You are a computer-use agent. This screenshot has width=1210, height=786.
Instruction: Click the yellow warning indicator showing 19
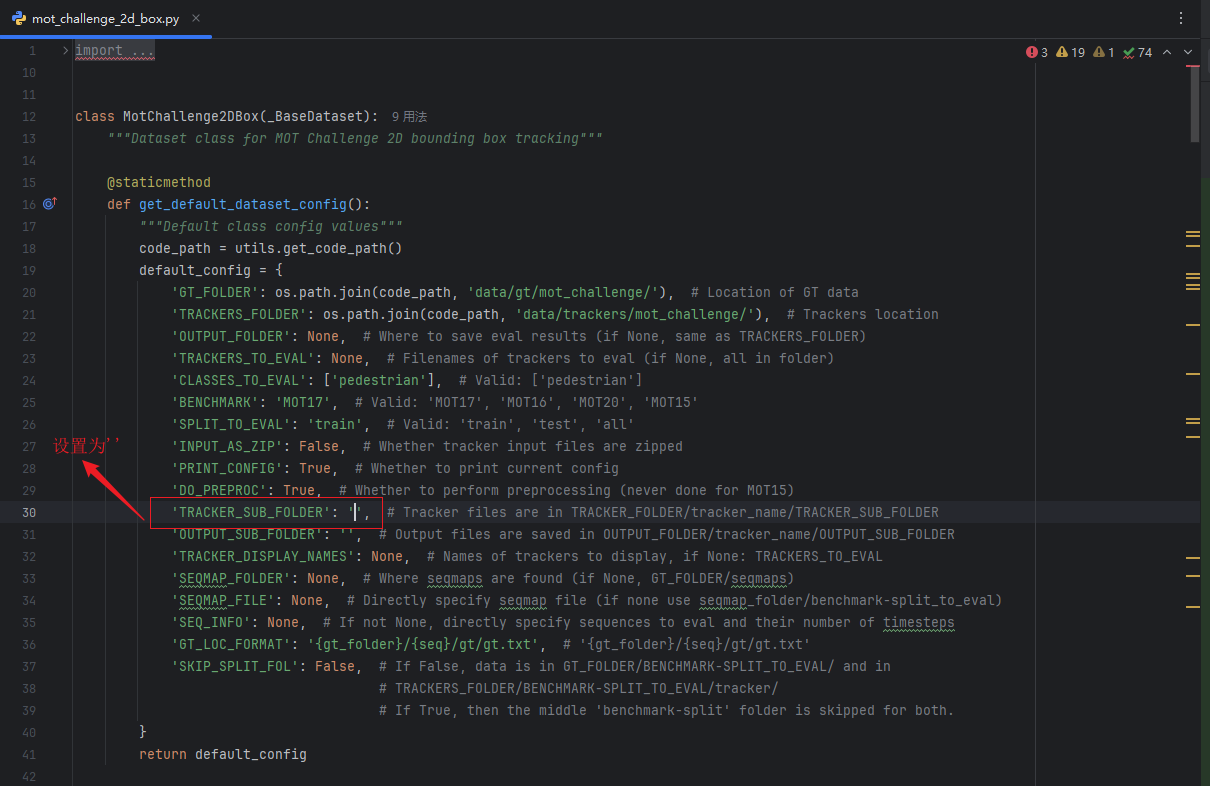click(1070, 52)
